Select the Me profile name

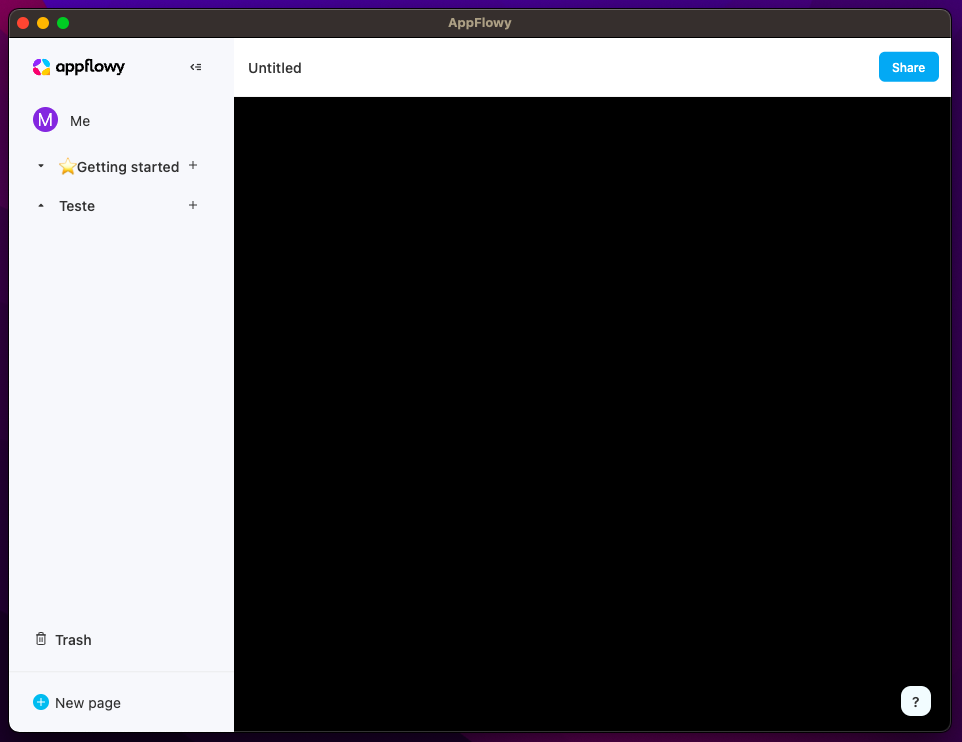(x=80, y=121)
